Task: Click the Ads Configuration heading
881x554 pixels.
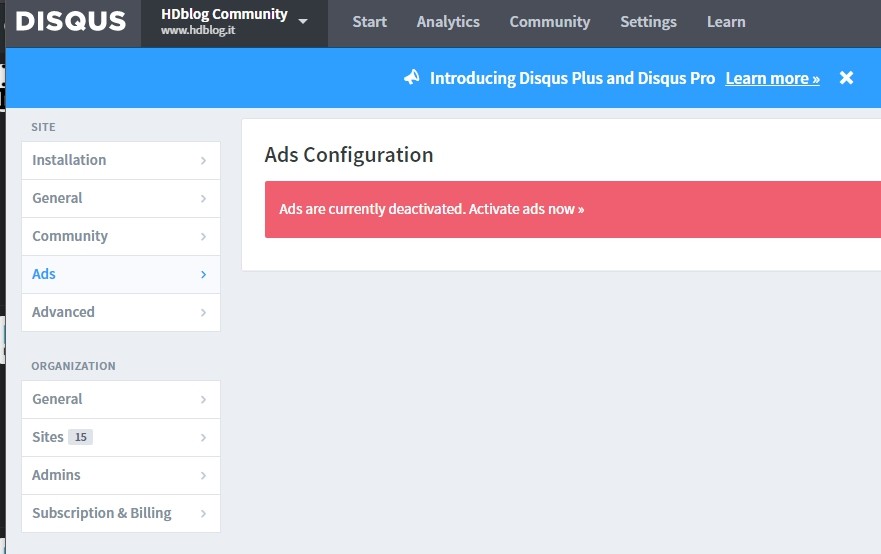Action: pyautogui.click(x=349, y=155)
